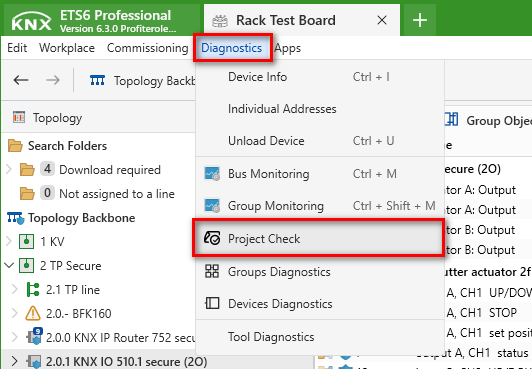Click the KNX logo icon

pos(31,21)
